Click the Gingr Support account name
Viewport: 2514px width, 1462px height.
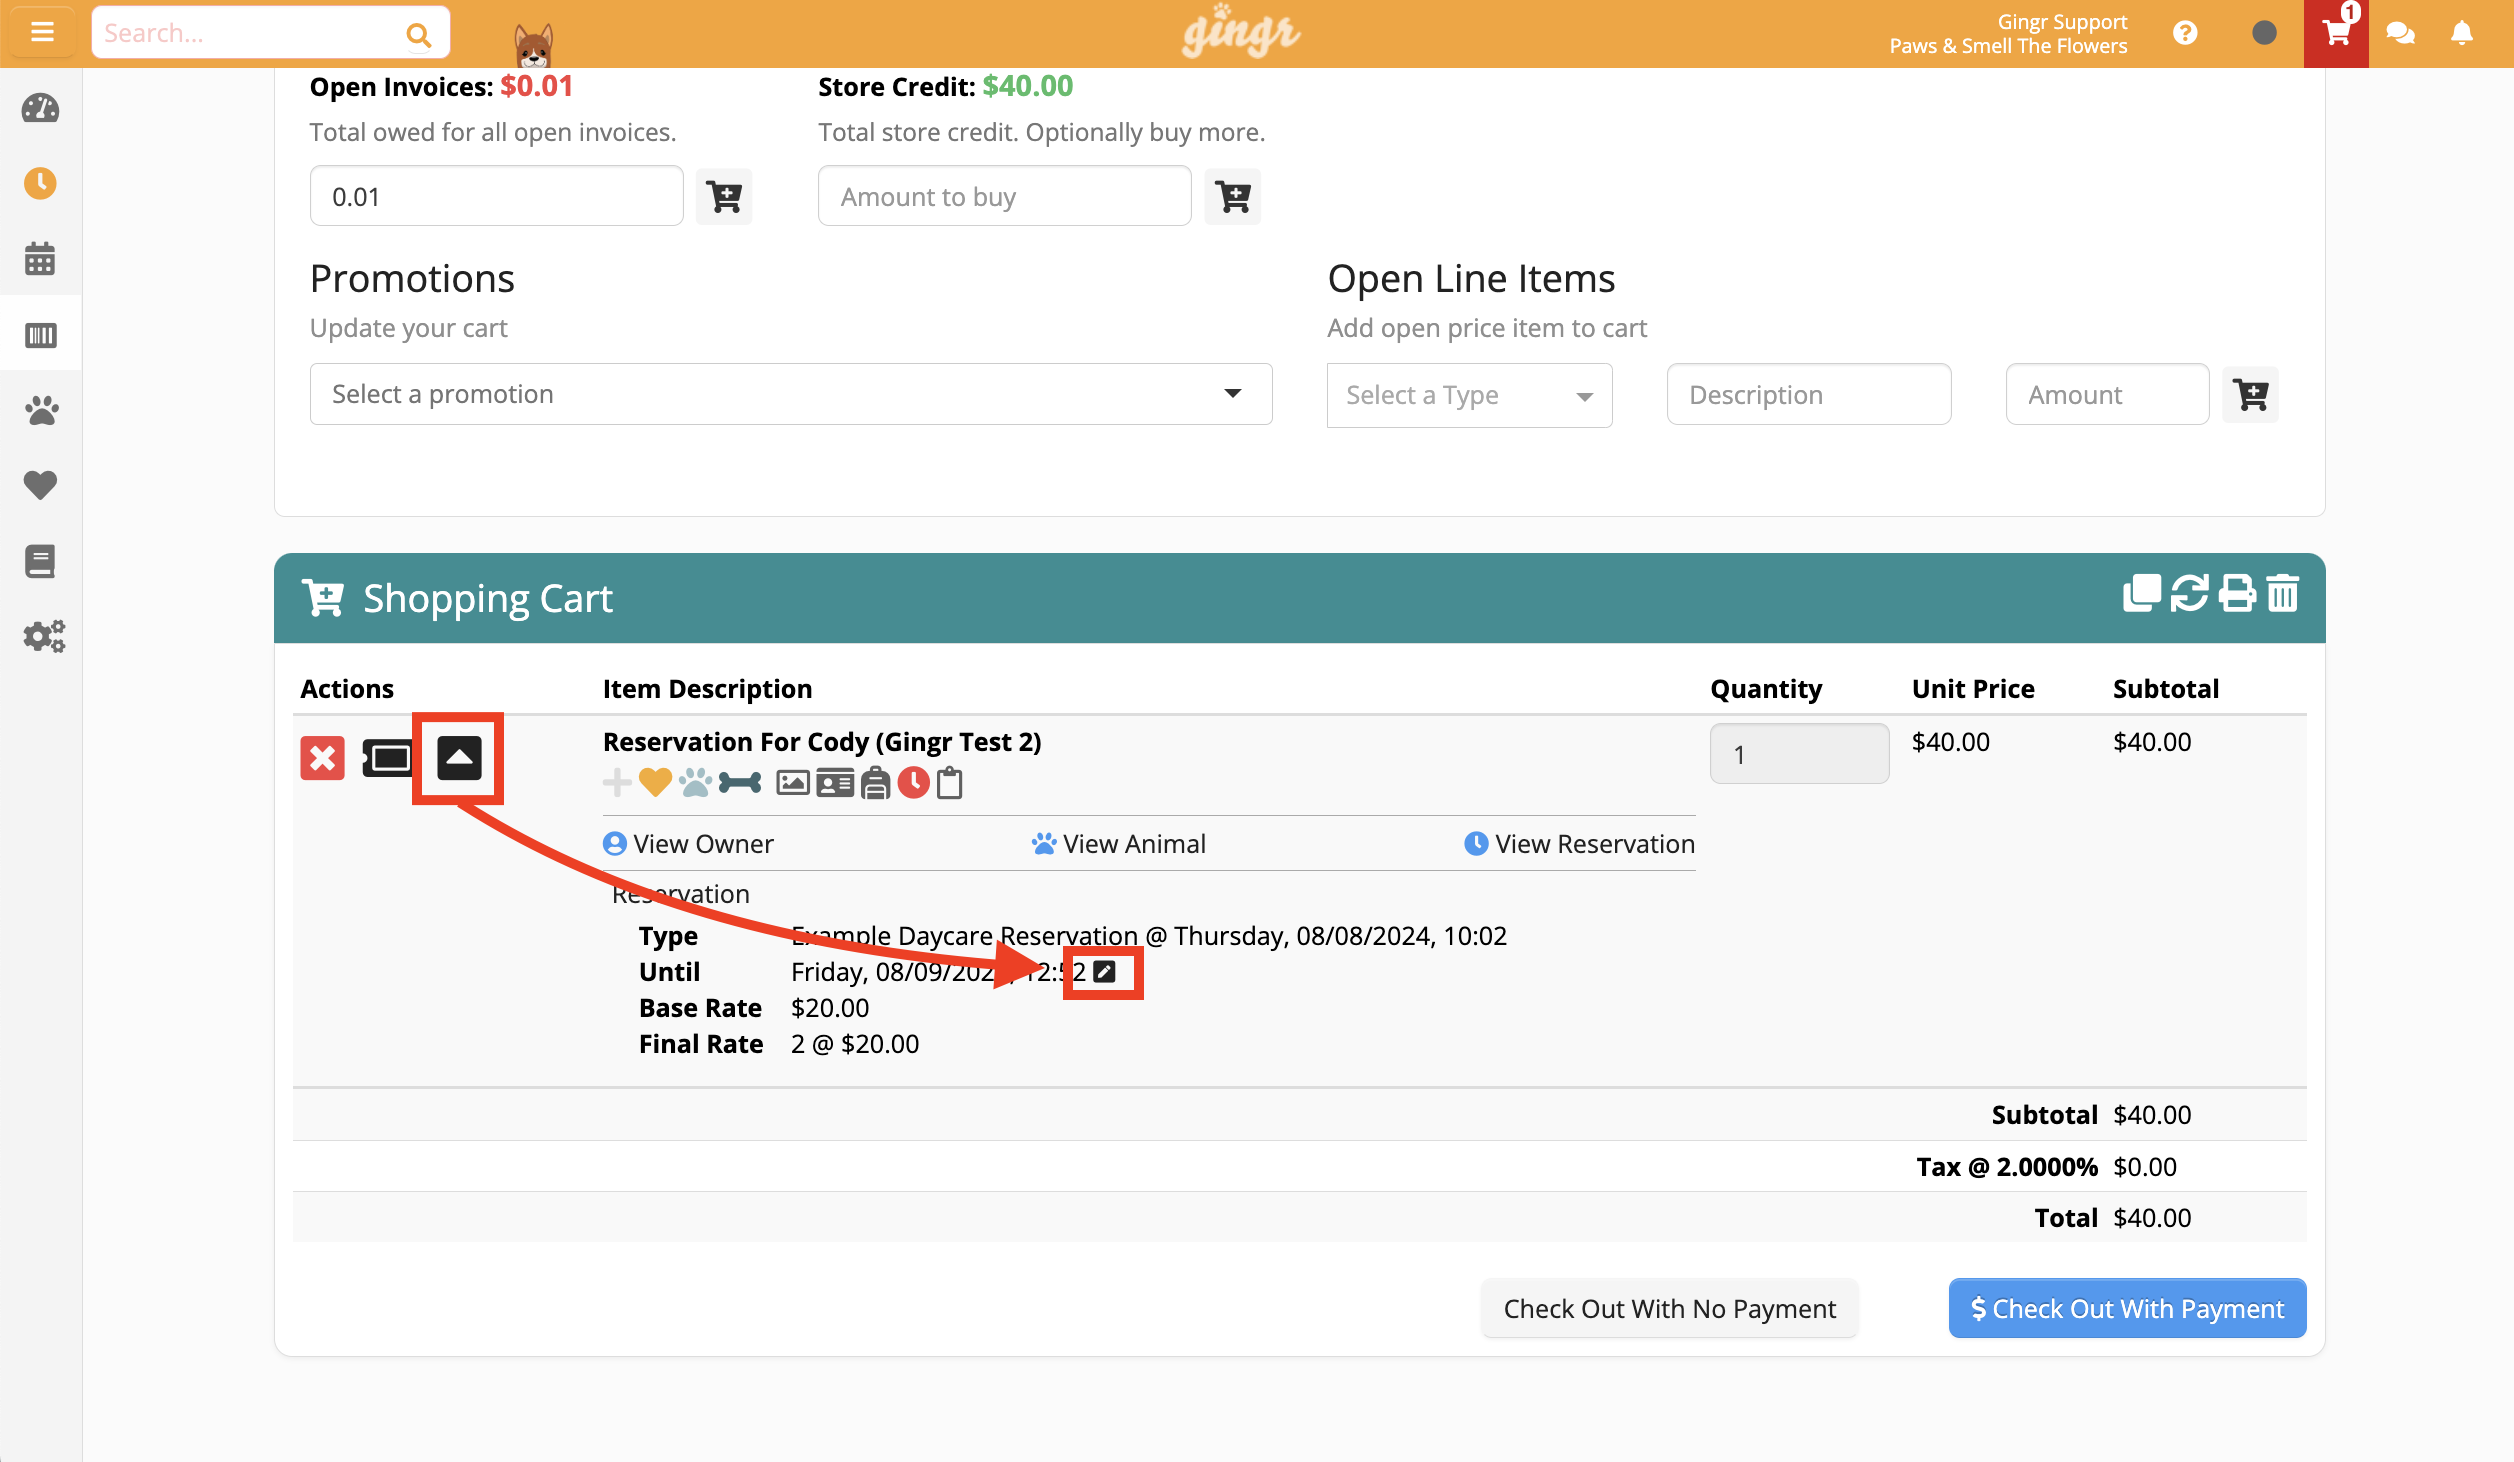point(2062,22)
